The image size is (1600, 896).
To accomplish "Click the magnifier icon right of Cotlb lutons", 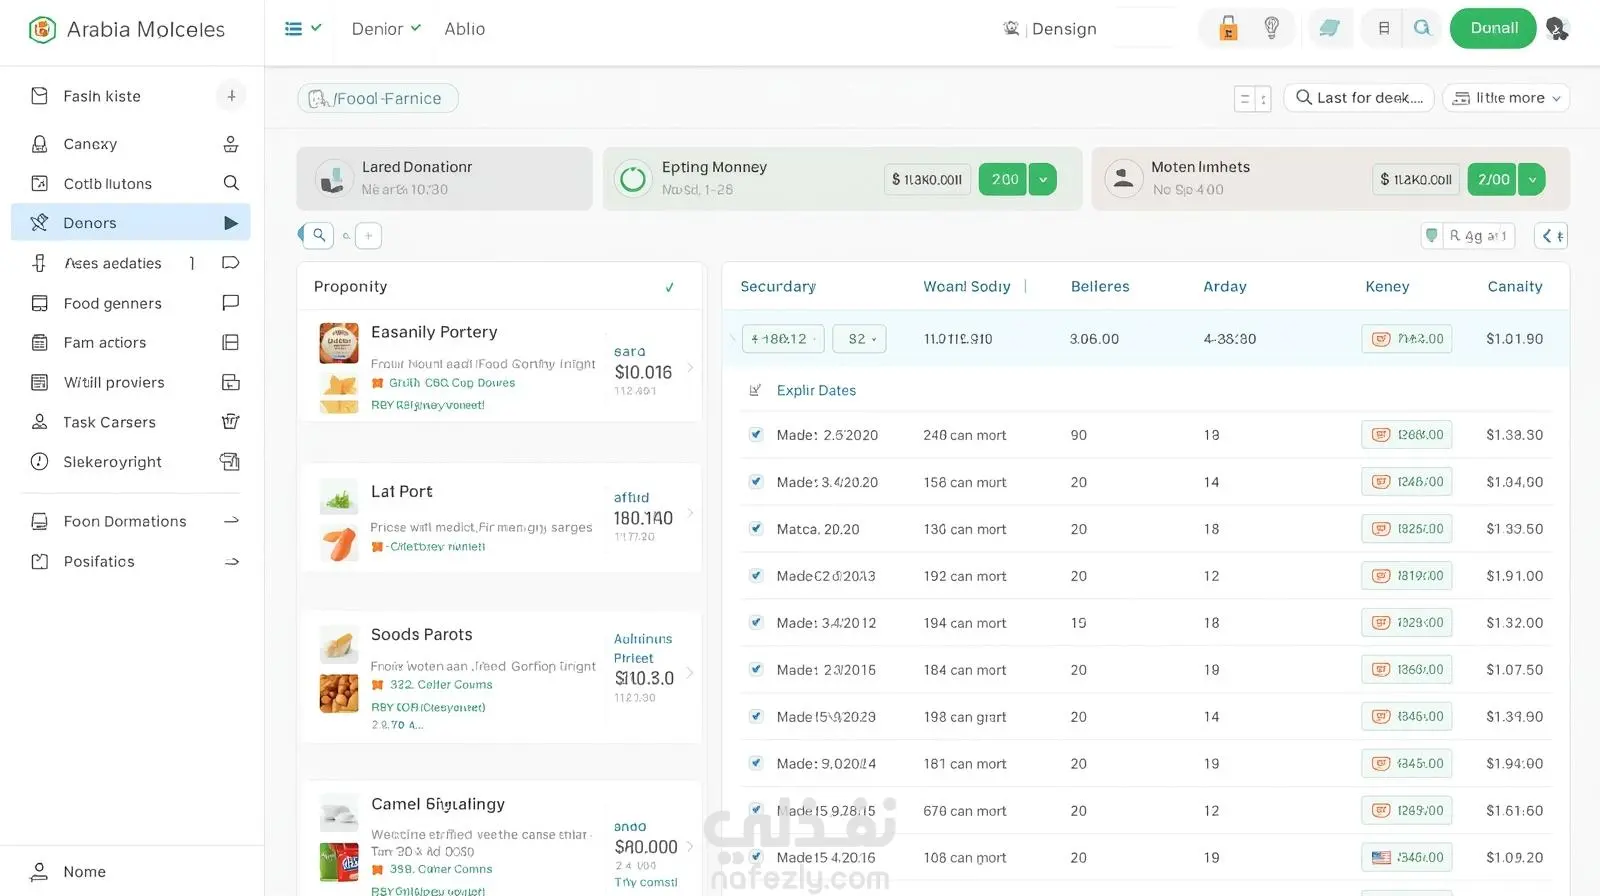I will (x=231, y=183).
